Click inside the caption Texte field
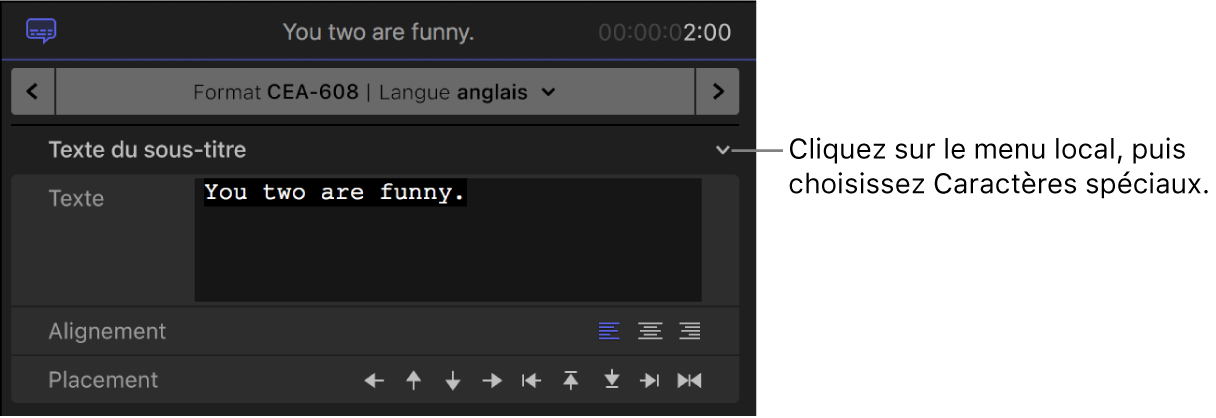The image size is (1216, 418). pos(448,240)
